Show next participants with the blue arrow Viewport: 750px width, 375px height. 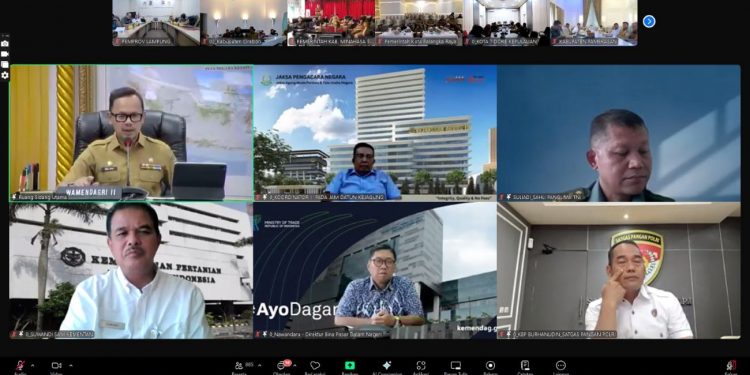click(649, 22)
